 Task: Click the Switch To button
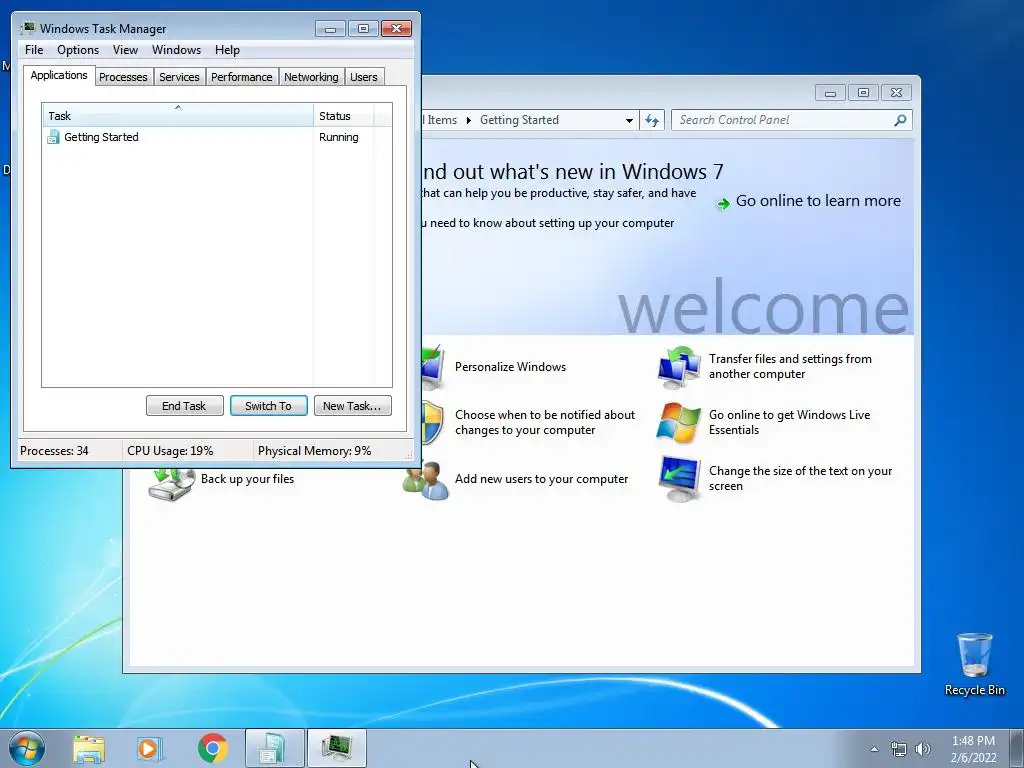268,406
